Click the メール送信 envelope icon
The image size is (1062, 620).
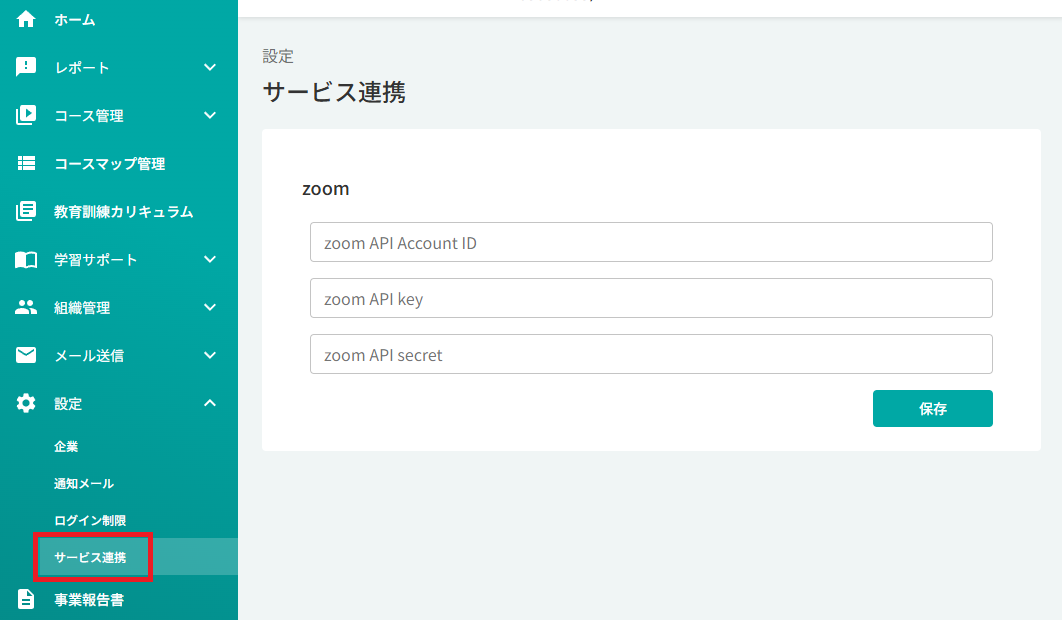click(x=26, y=355)
